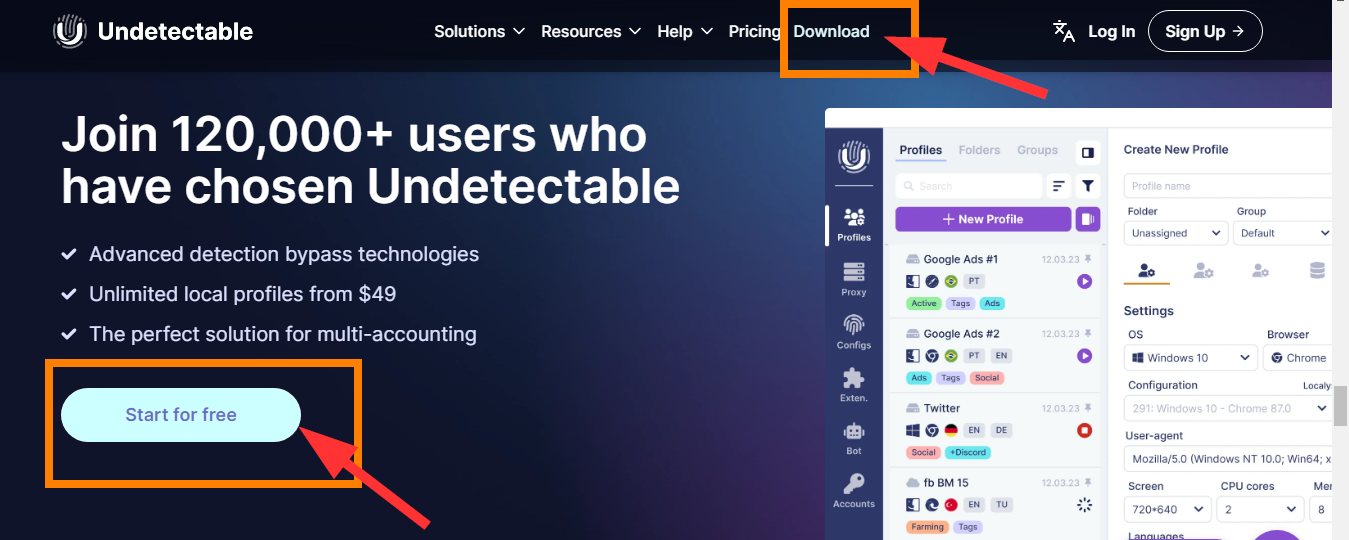Open the Browser Chrome dropdown
This screenshot has height=540, width=1349.
click(1298, 357)
